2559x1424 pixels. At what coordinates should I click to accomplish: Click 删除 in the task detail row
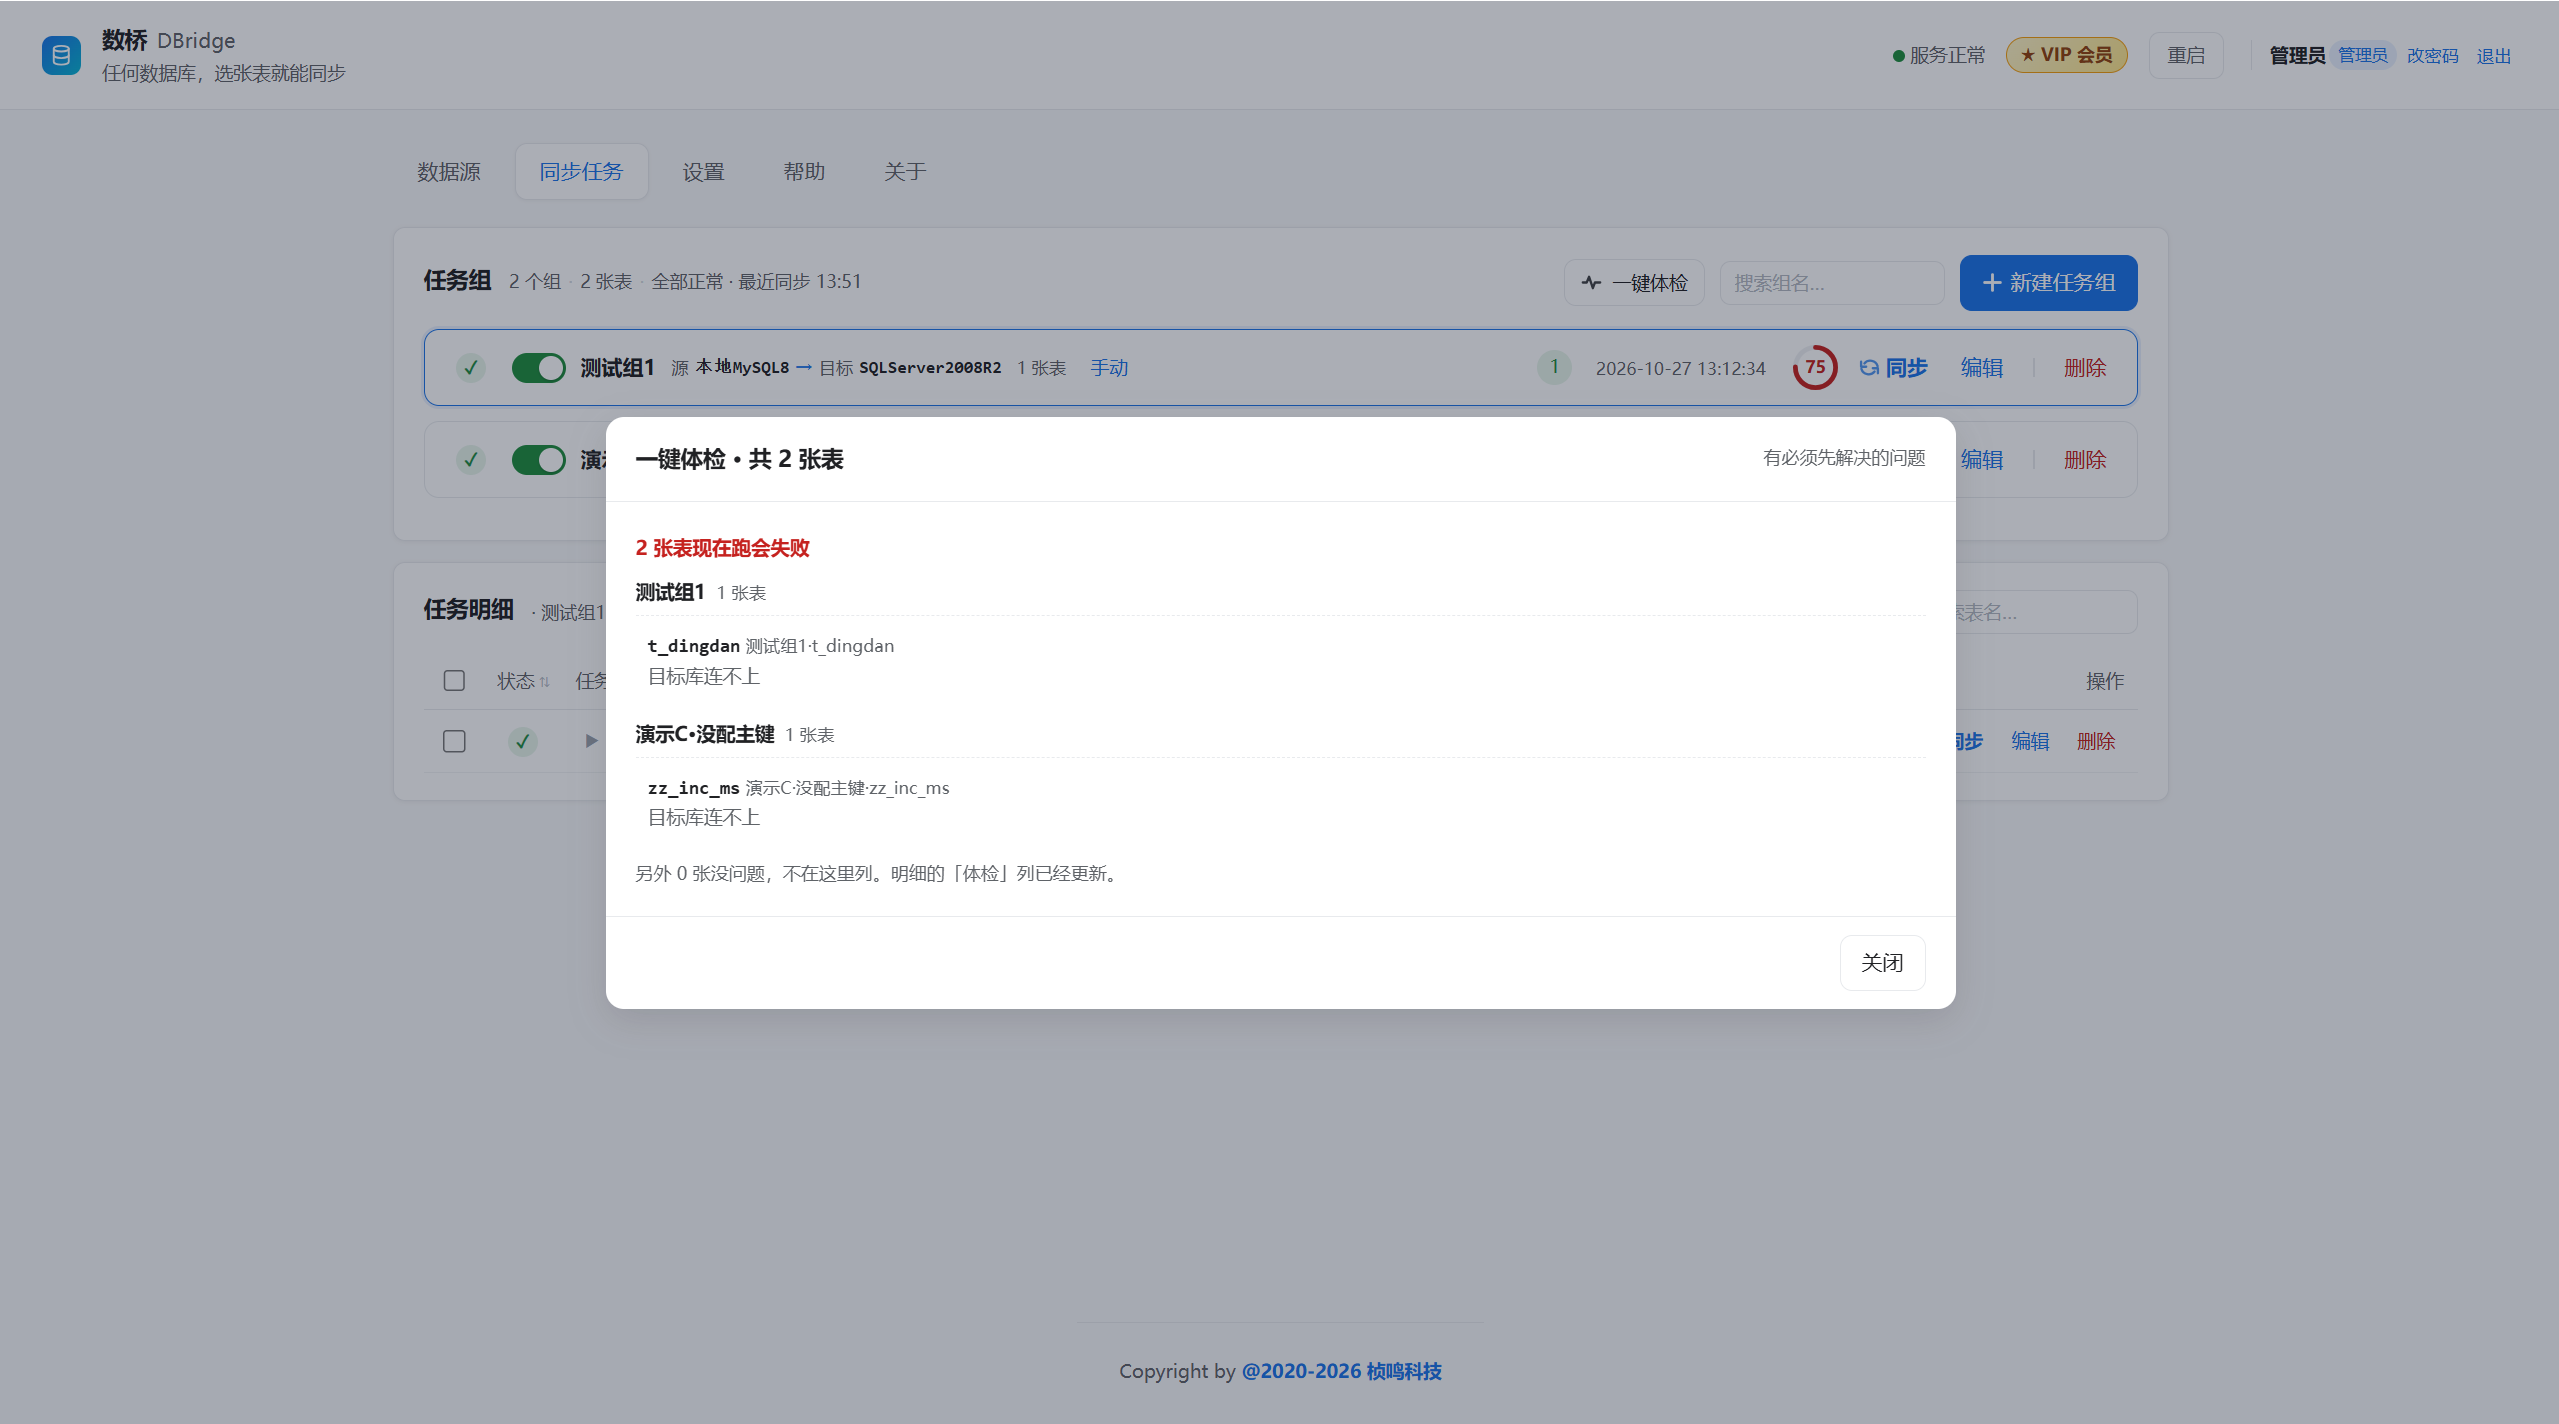pyautogui.click(x=2096, y=741)
